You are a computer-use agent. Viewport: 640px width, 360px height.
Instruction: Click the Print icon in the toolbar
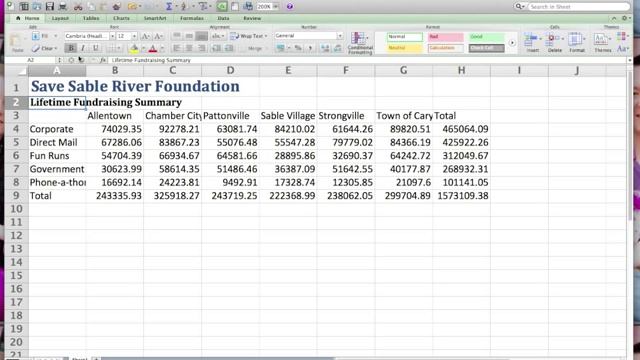pyautogui.click(x=62, y=6)
